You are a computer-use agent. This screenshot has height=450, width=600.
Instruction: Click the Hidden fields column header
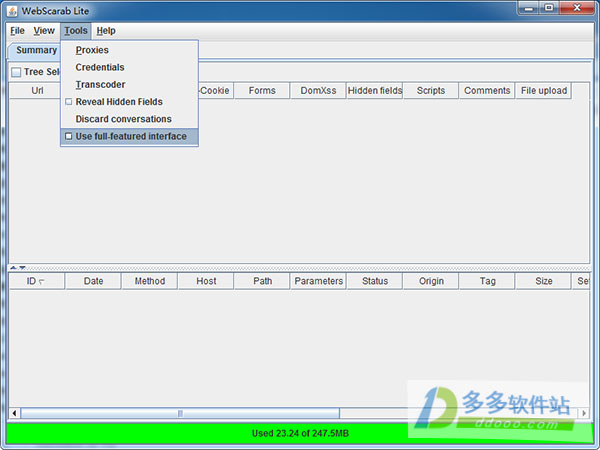pos(375,91)
